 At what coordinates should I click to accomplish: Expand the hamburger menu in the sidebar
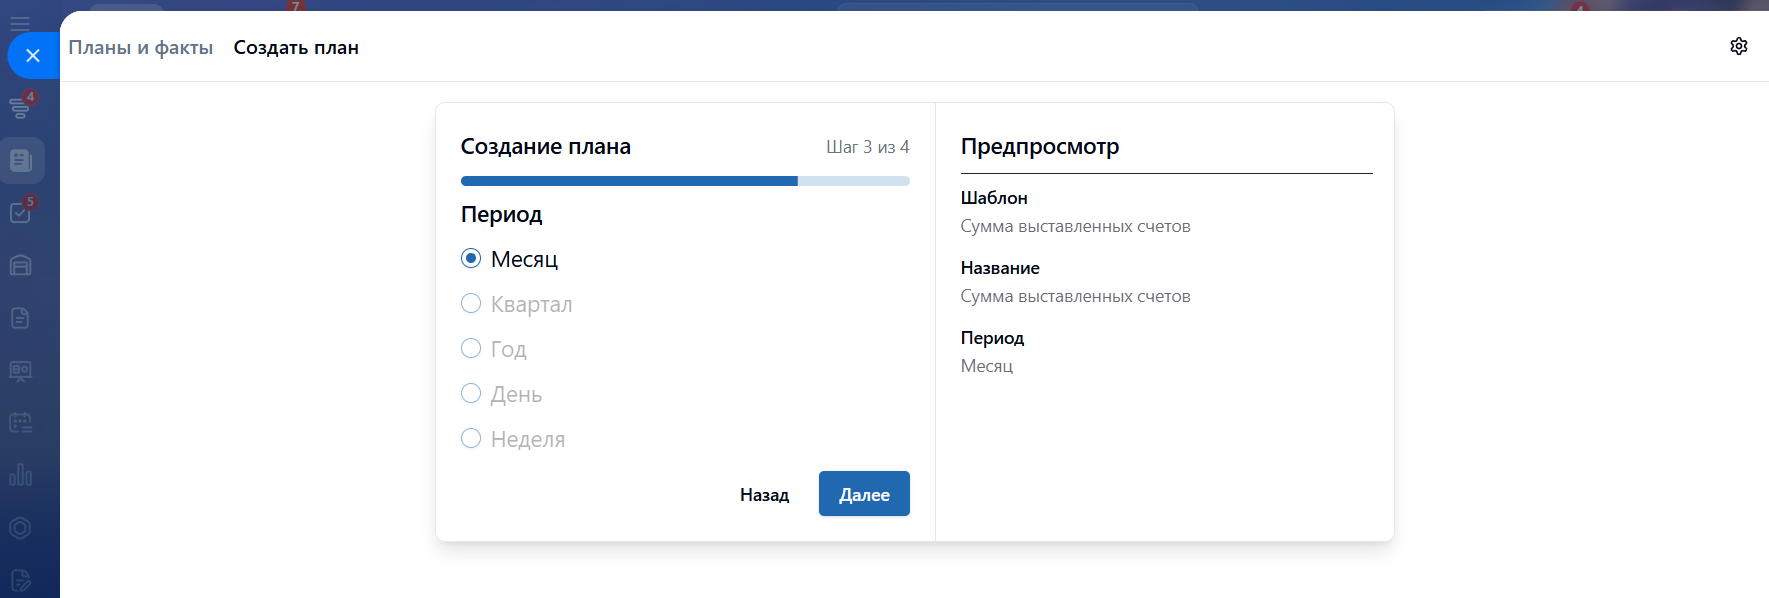20,22
